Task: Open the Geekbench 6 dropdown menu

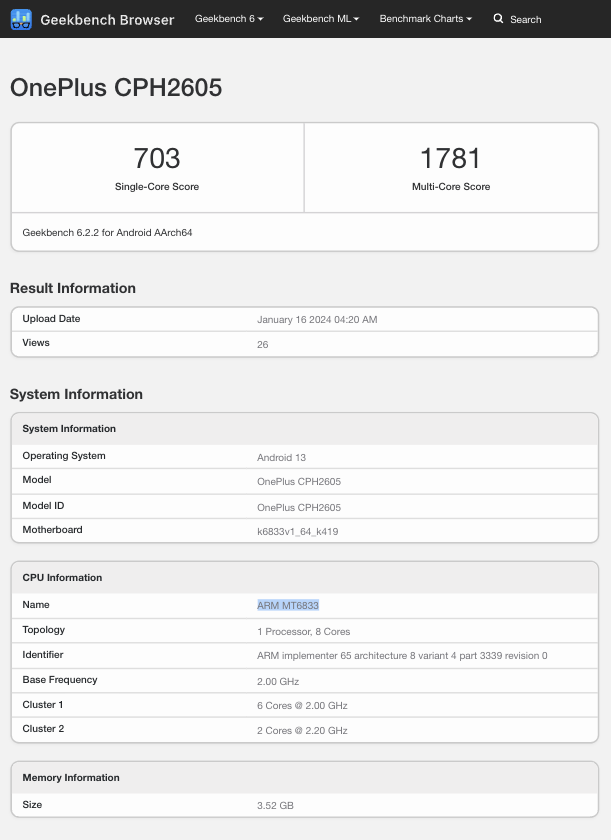Action: point(229,19)
